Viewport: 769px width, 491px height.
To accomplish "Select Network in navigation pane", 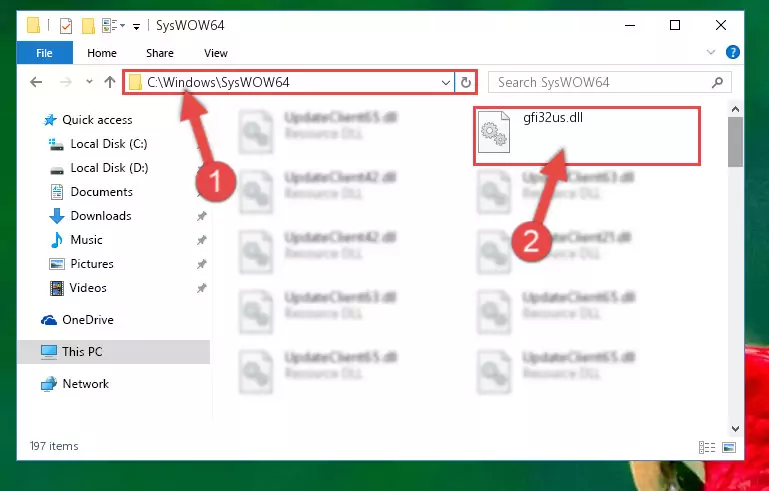I will coord(85,384).
